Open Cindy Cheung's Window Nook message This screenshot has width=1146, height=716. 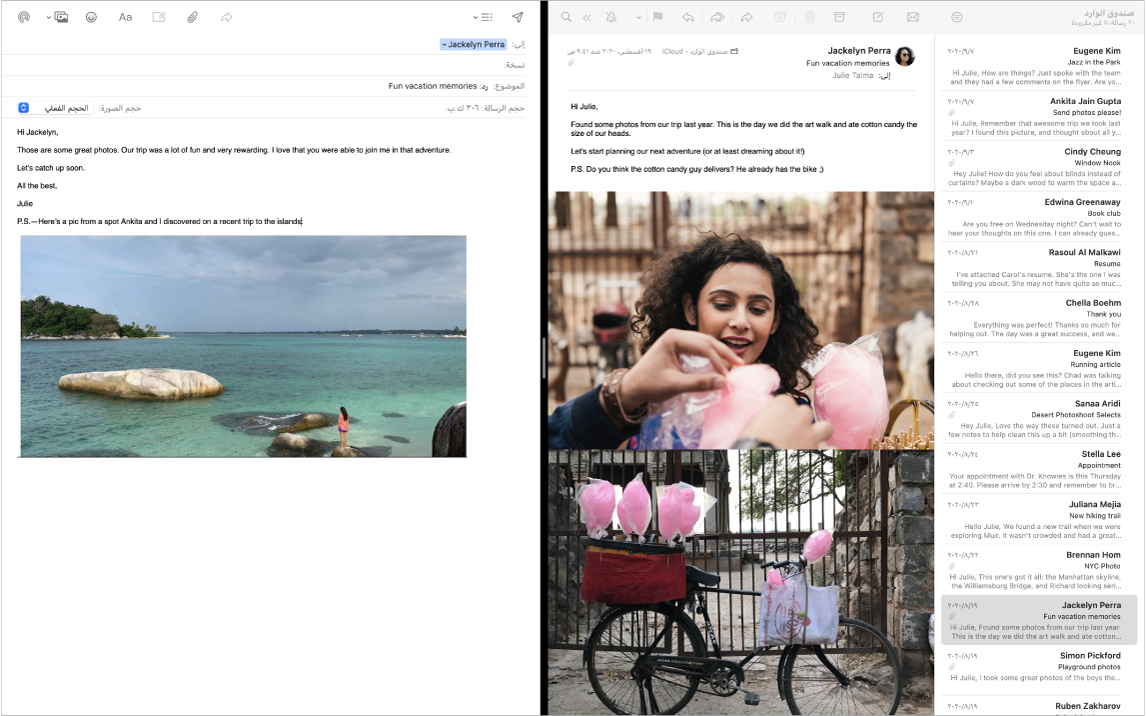click(x=1039, y=167)
